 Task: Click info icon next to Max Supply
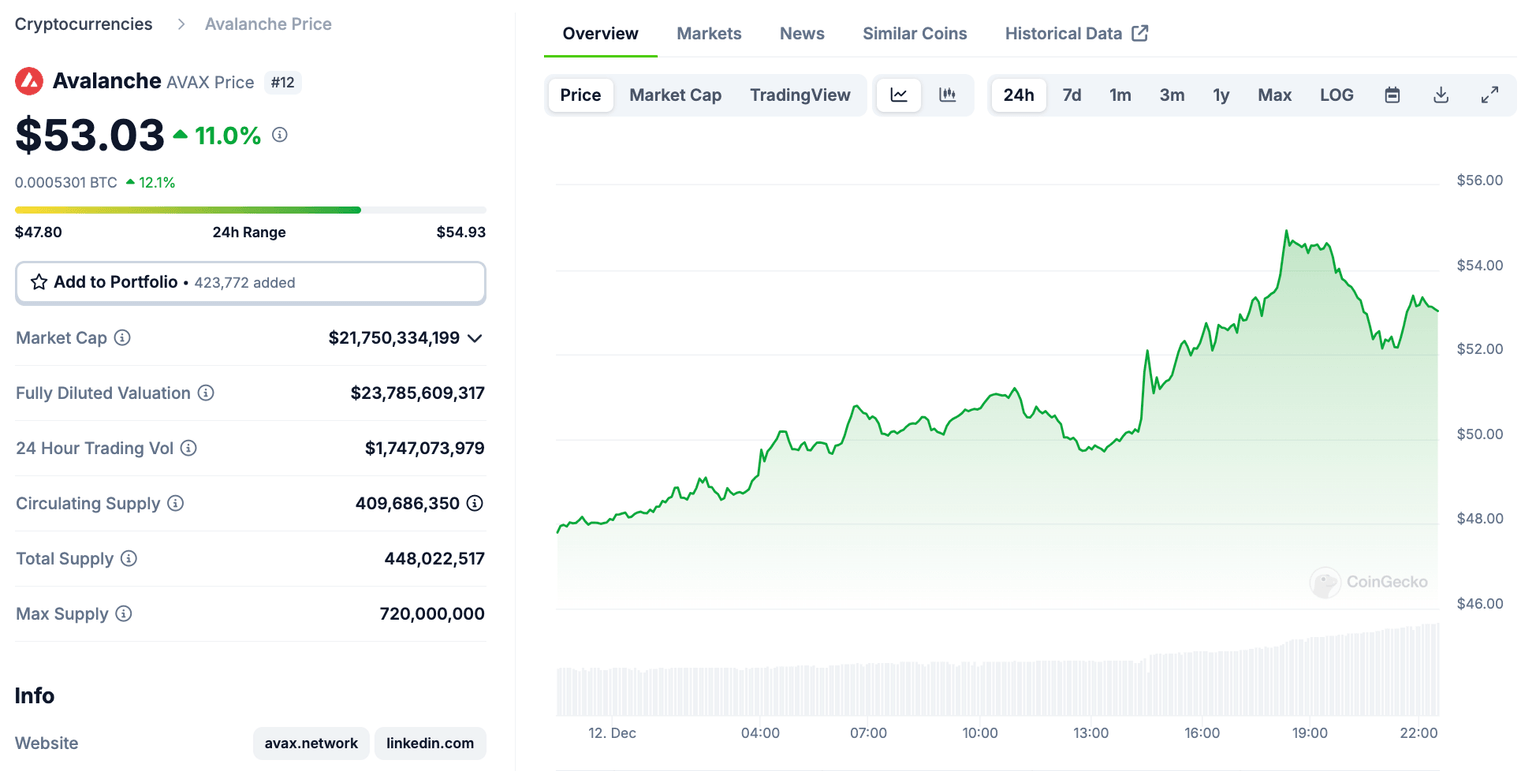click(x=123, y=614)
